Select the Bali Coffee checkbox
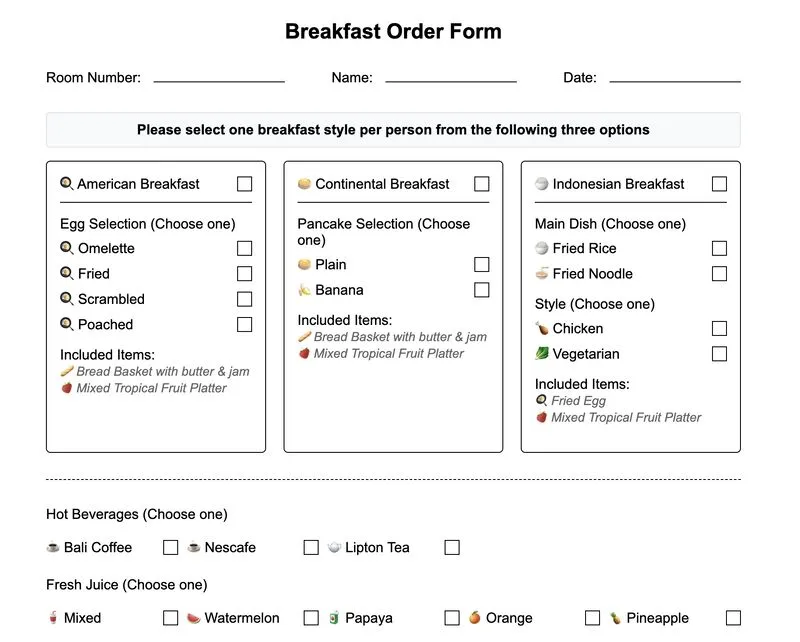The height and width of the screenshot is (642, 800). click(170, 548)
